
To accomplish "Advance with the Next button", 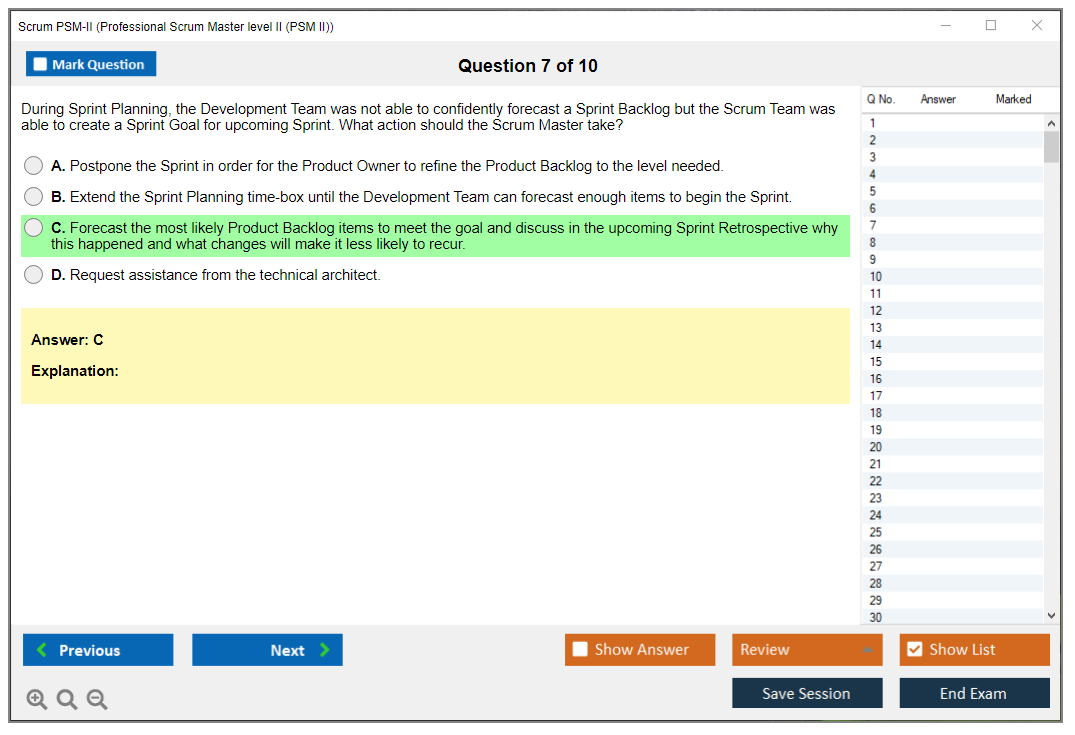I will click(267, 650).
